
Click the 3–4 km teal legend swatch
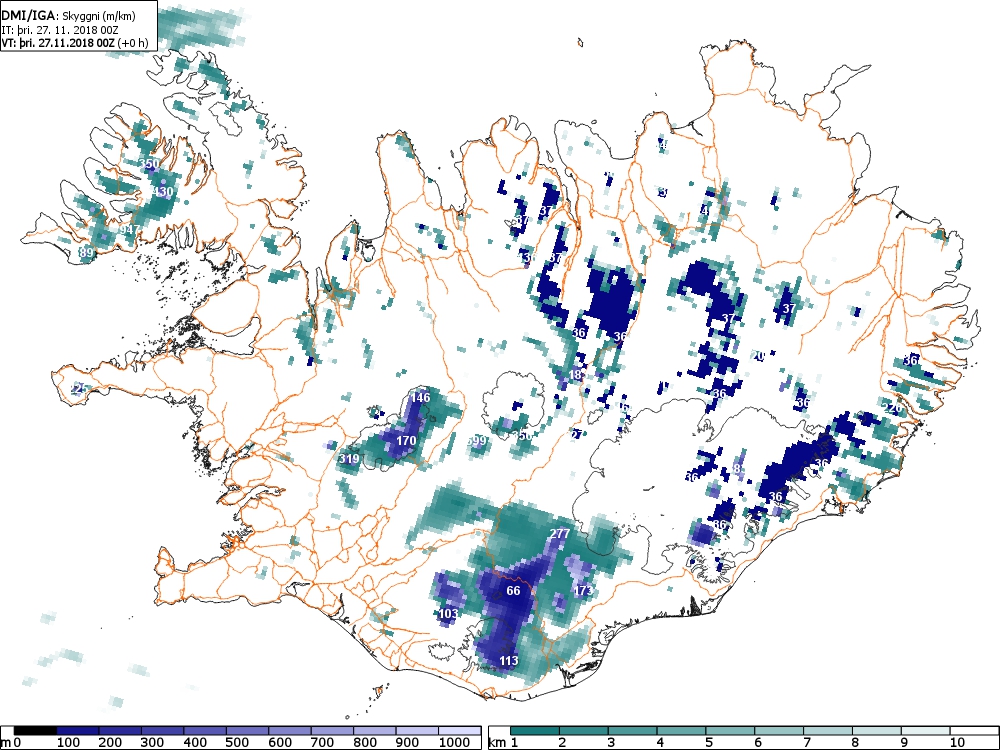632,731
